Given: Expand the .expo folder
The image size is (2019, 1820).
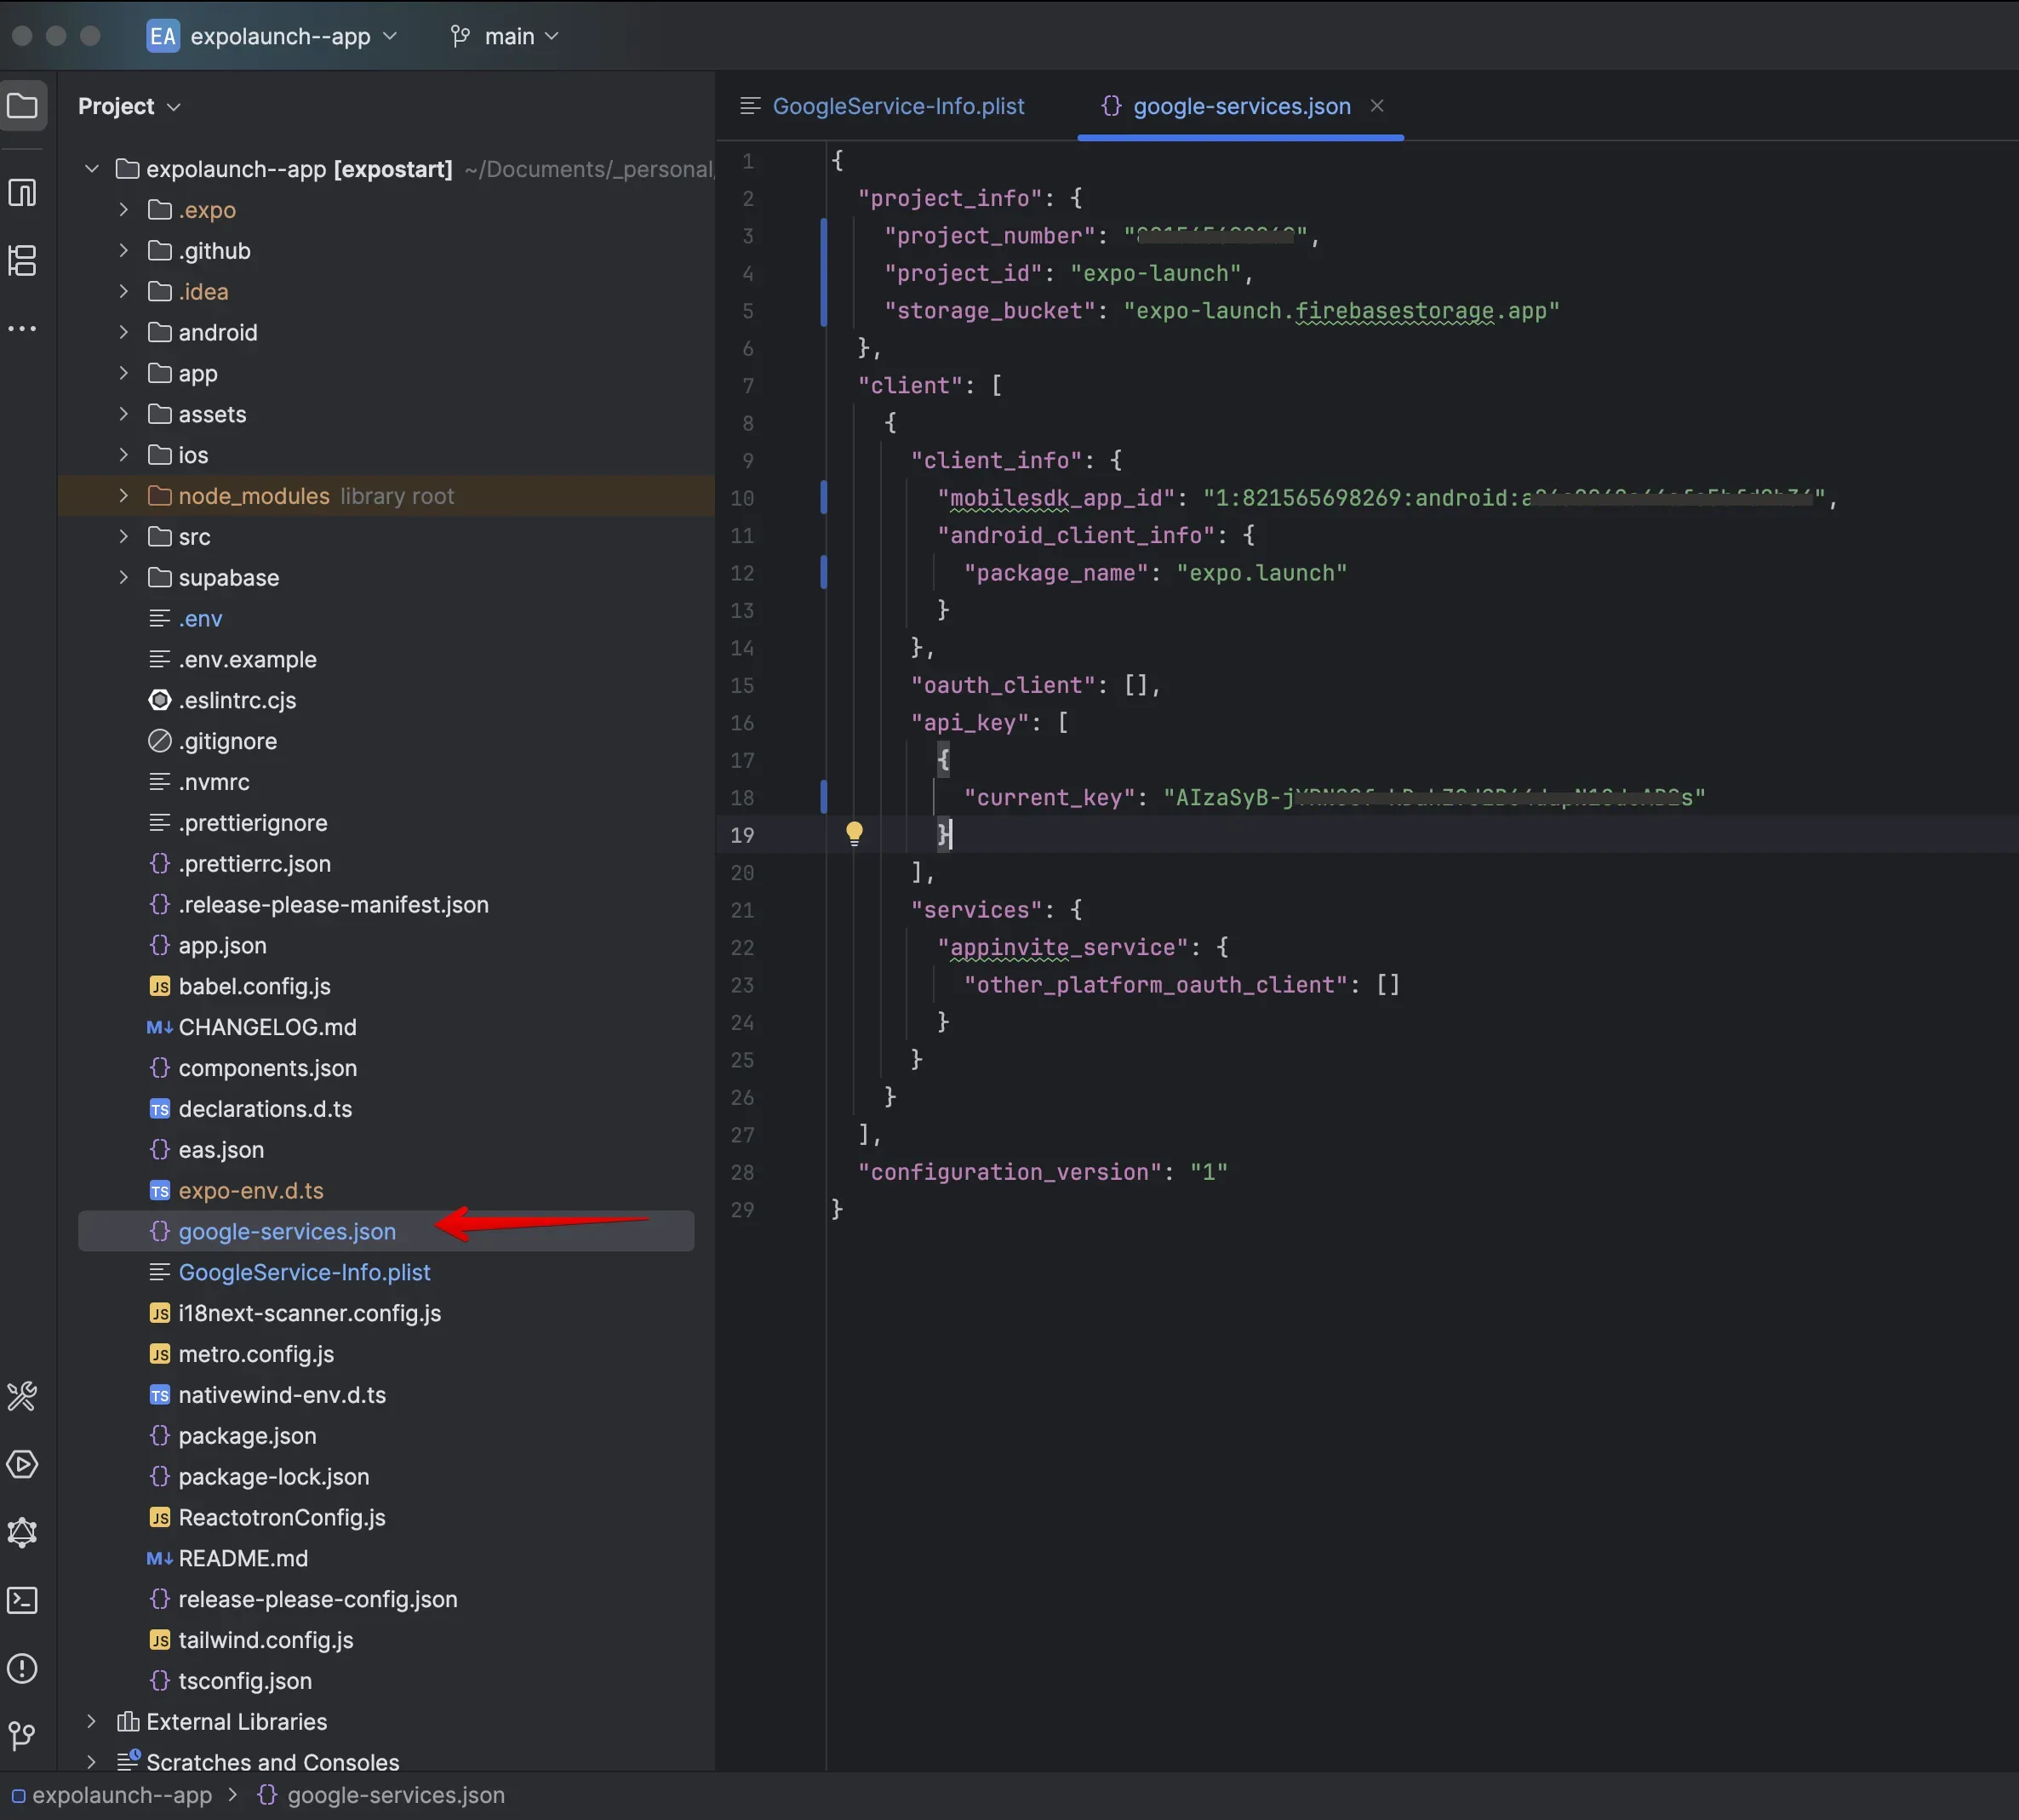Looking at the screenshot, I should coord(123,210).
